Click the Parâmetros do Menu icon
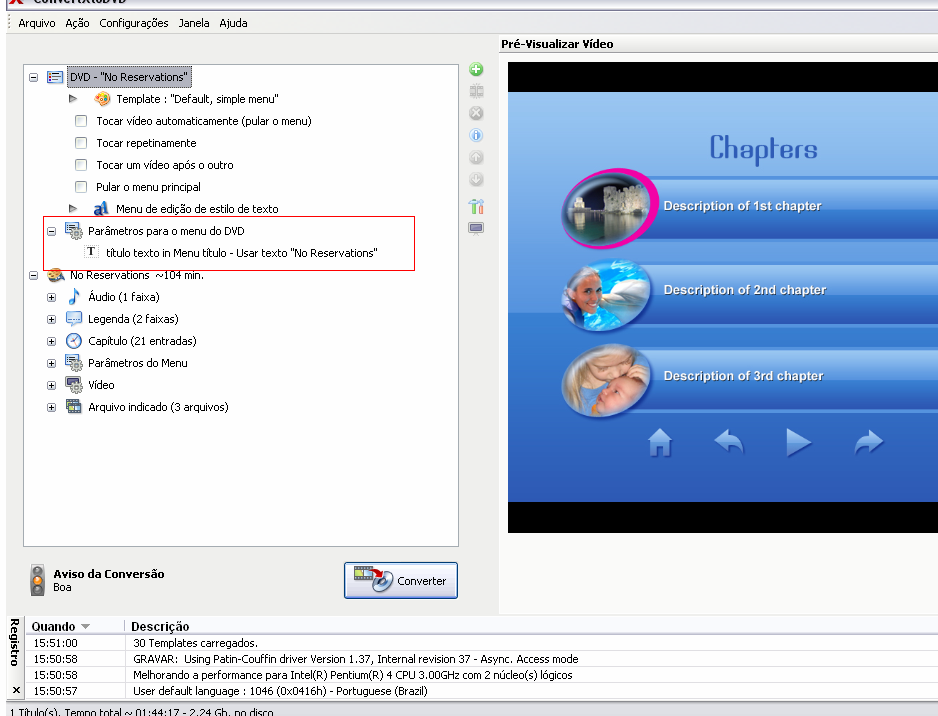The image size is (938, 716). pyautogui.click(x=74, y=363)
